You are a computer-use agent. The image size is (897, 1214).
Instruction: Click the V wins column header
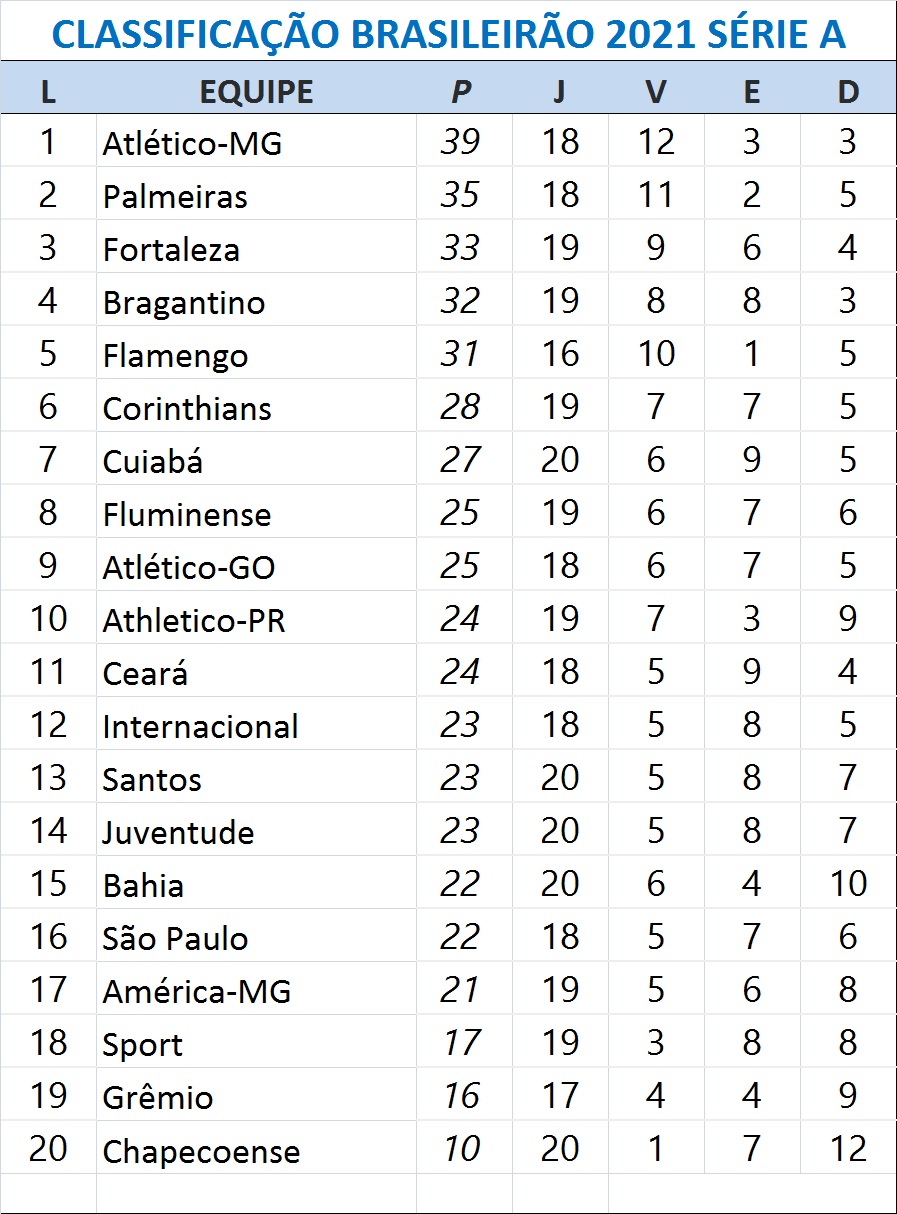pos(655,91)
